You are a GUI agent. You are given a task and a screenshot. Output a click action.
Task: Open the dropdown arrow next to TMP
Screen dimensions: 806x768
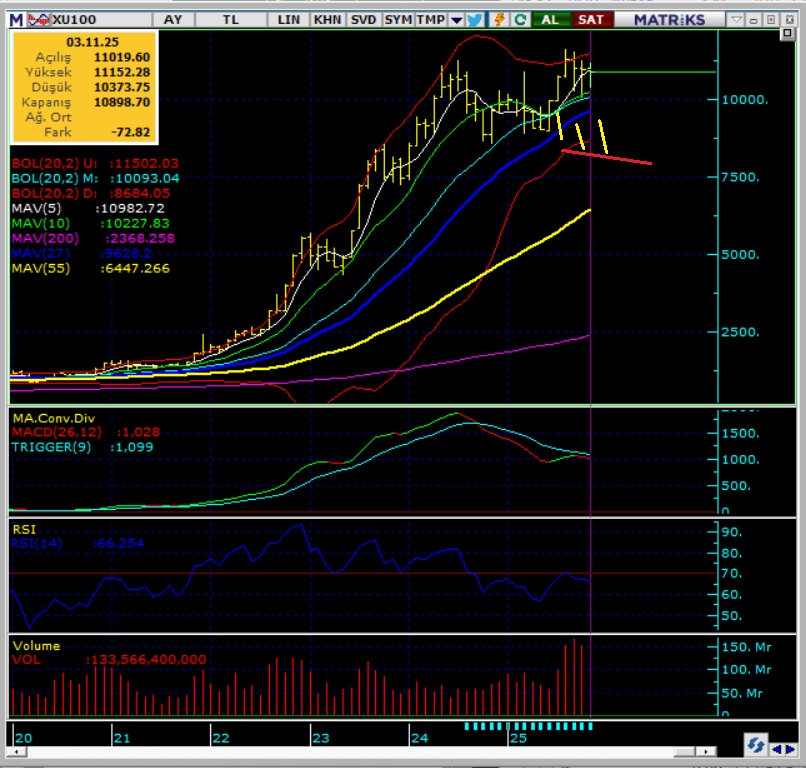tap(456, 19)
